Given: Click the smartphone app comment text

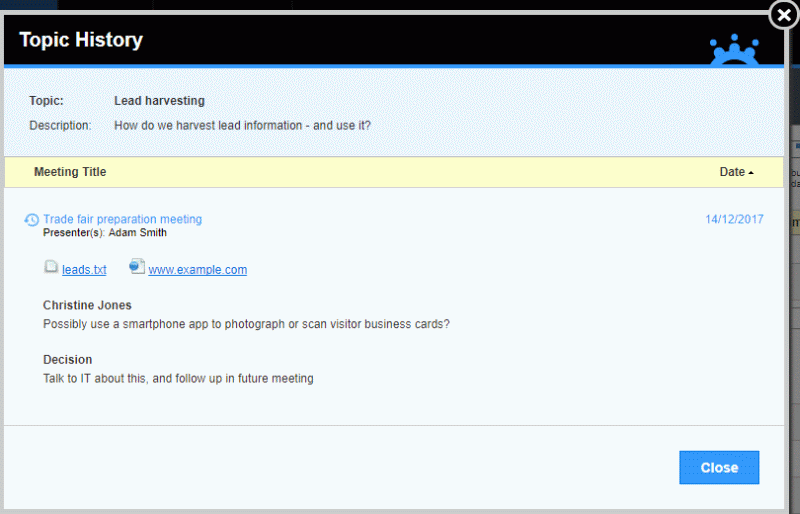Looking at the screenshot, I should pos(246,324).
